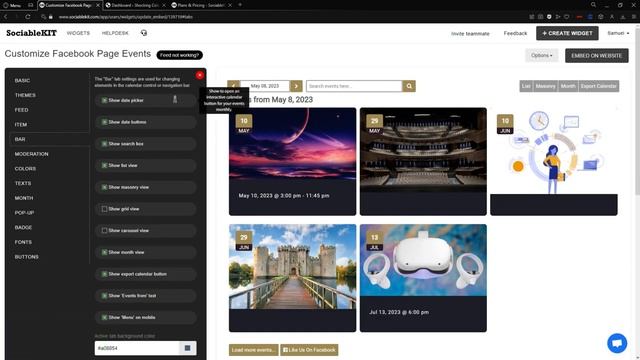
Task: Open the Opera Menu button
Action: click(11, 5)
